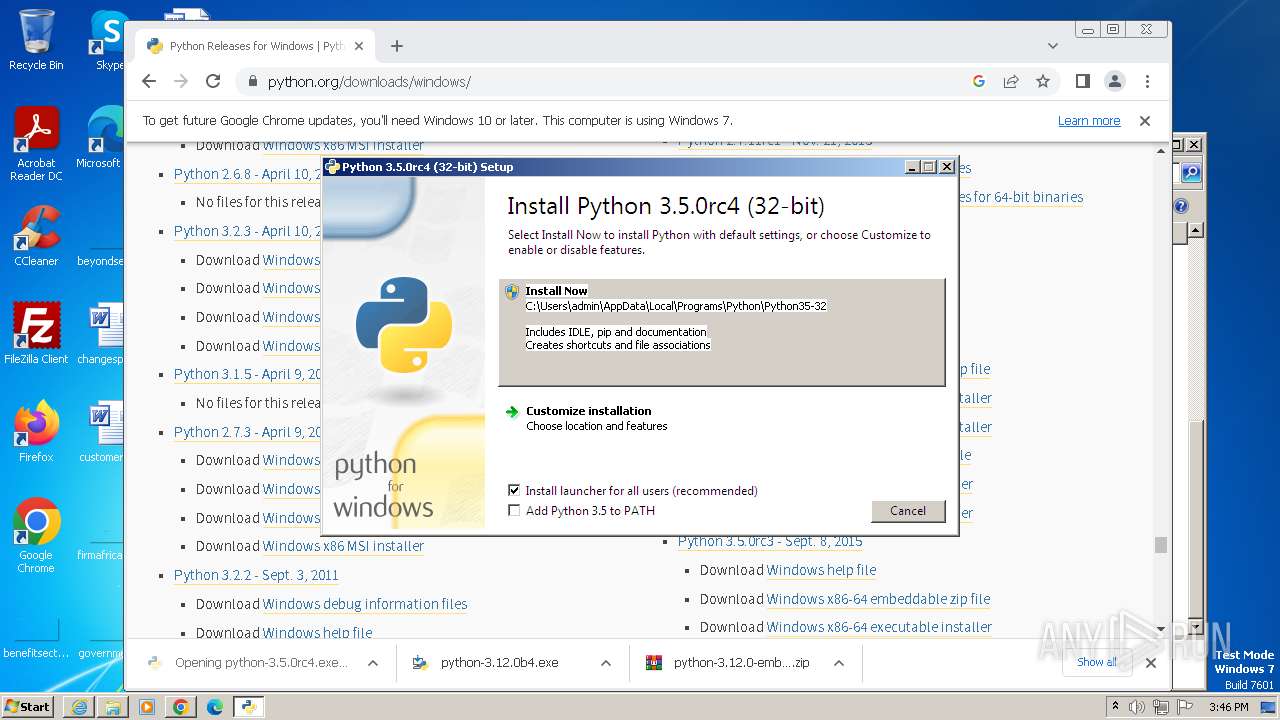Viewport: 1280px width, 720px height.
Task: Launch Firefox desktop icon
Action: (x=36, y=432)
